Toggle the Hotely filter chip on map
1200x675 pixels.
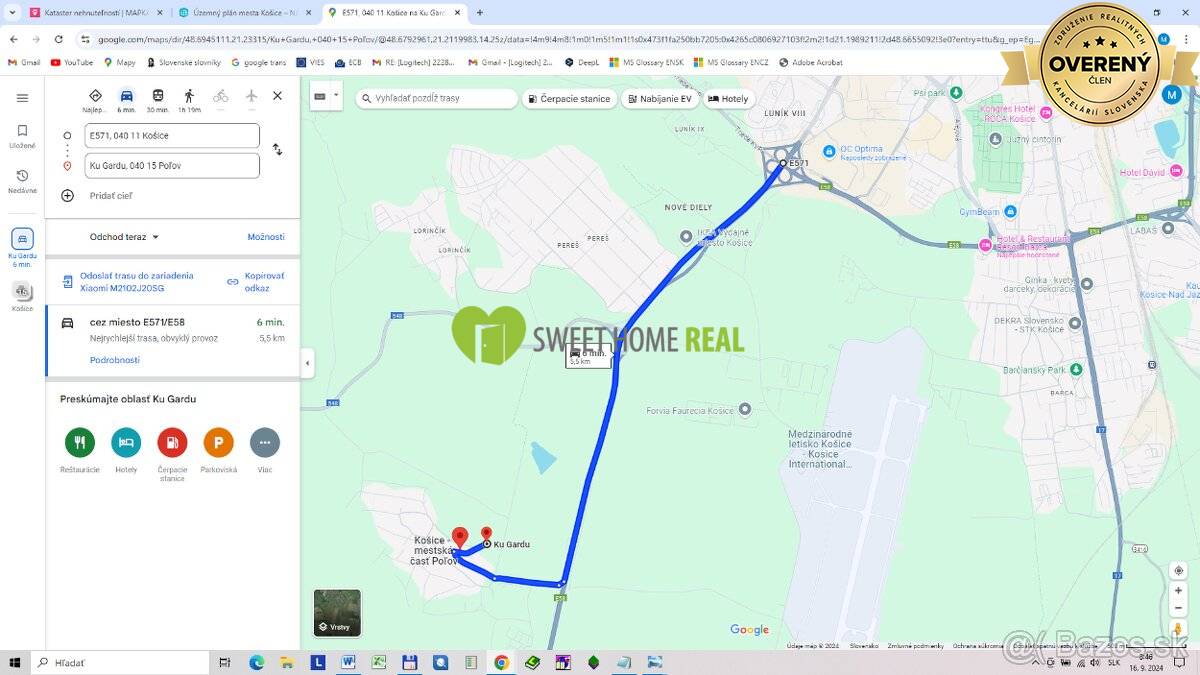pos(728,99)
